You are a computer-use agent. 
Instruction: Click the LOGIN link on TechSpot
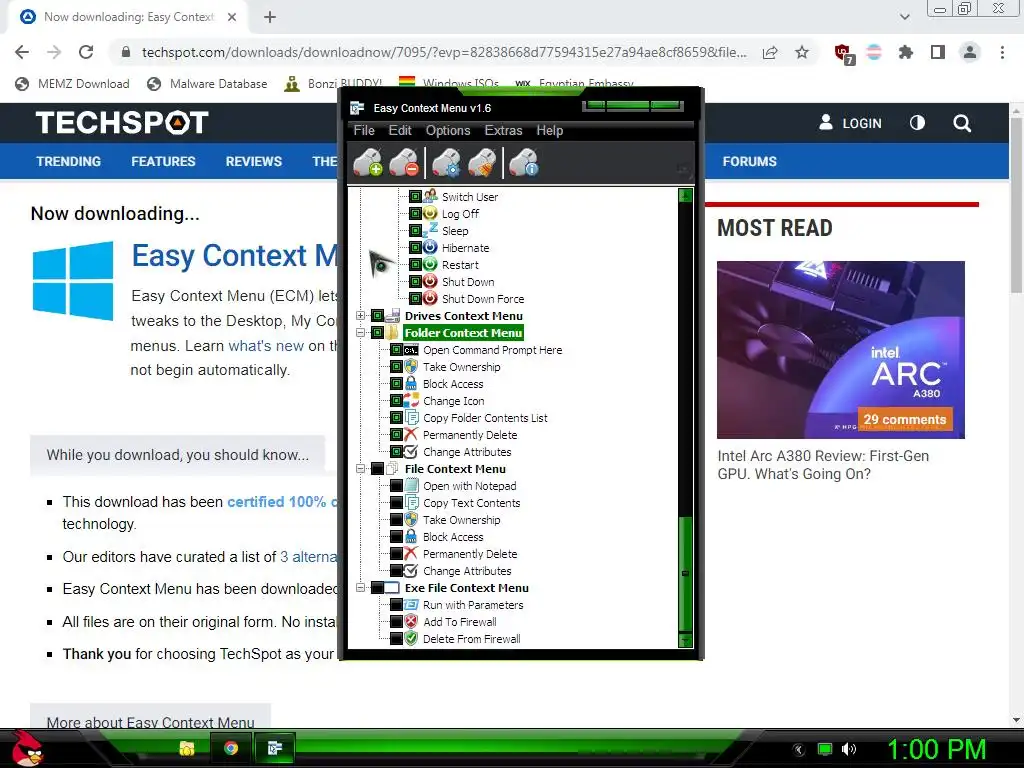(x=850, y=123)
